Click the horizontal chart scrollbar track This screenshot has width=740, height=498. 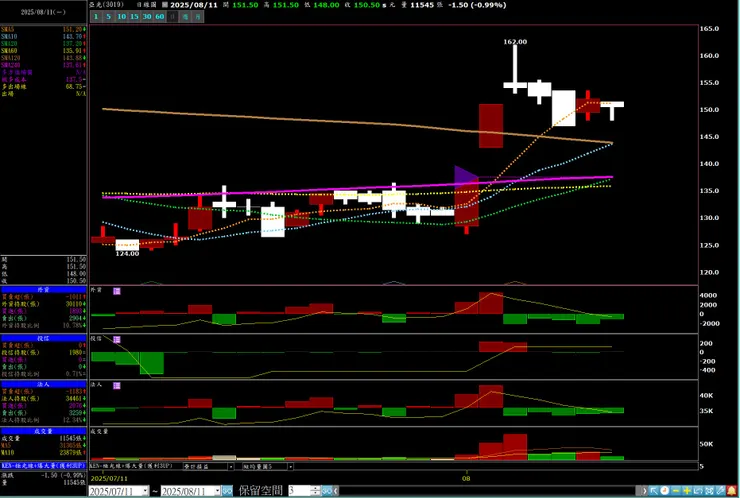click(x=487, y=491)
